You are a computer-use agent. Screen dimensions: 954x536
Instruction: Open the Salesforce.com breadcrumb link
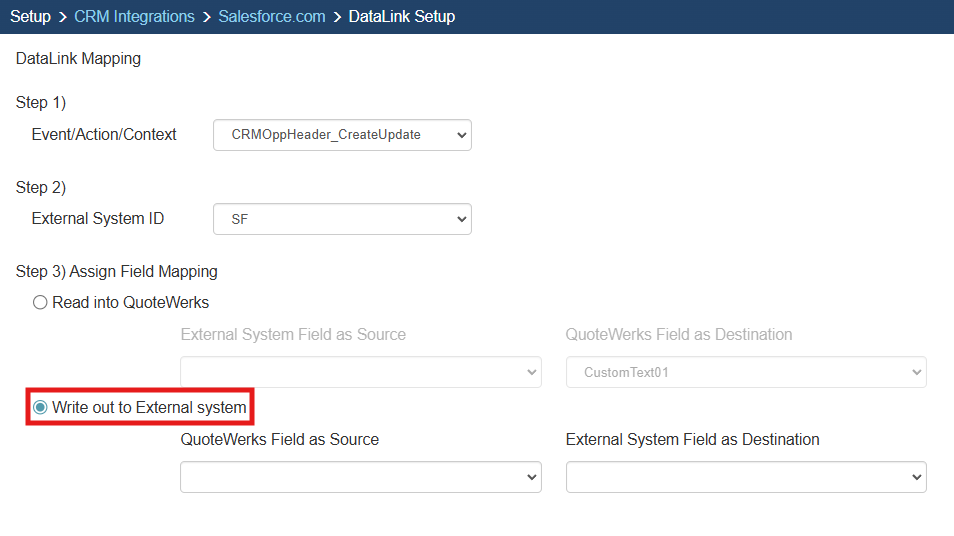tap(272, 16)
